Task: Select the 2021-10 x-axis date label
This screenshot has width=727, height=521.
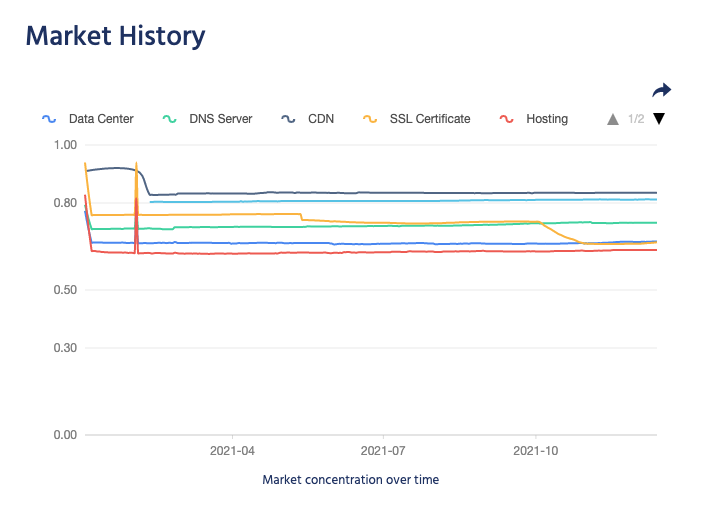Action: coord(535,451)
